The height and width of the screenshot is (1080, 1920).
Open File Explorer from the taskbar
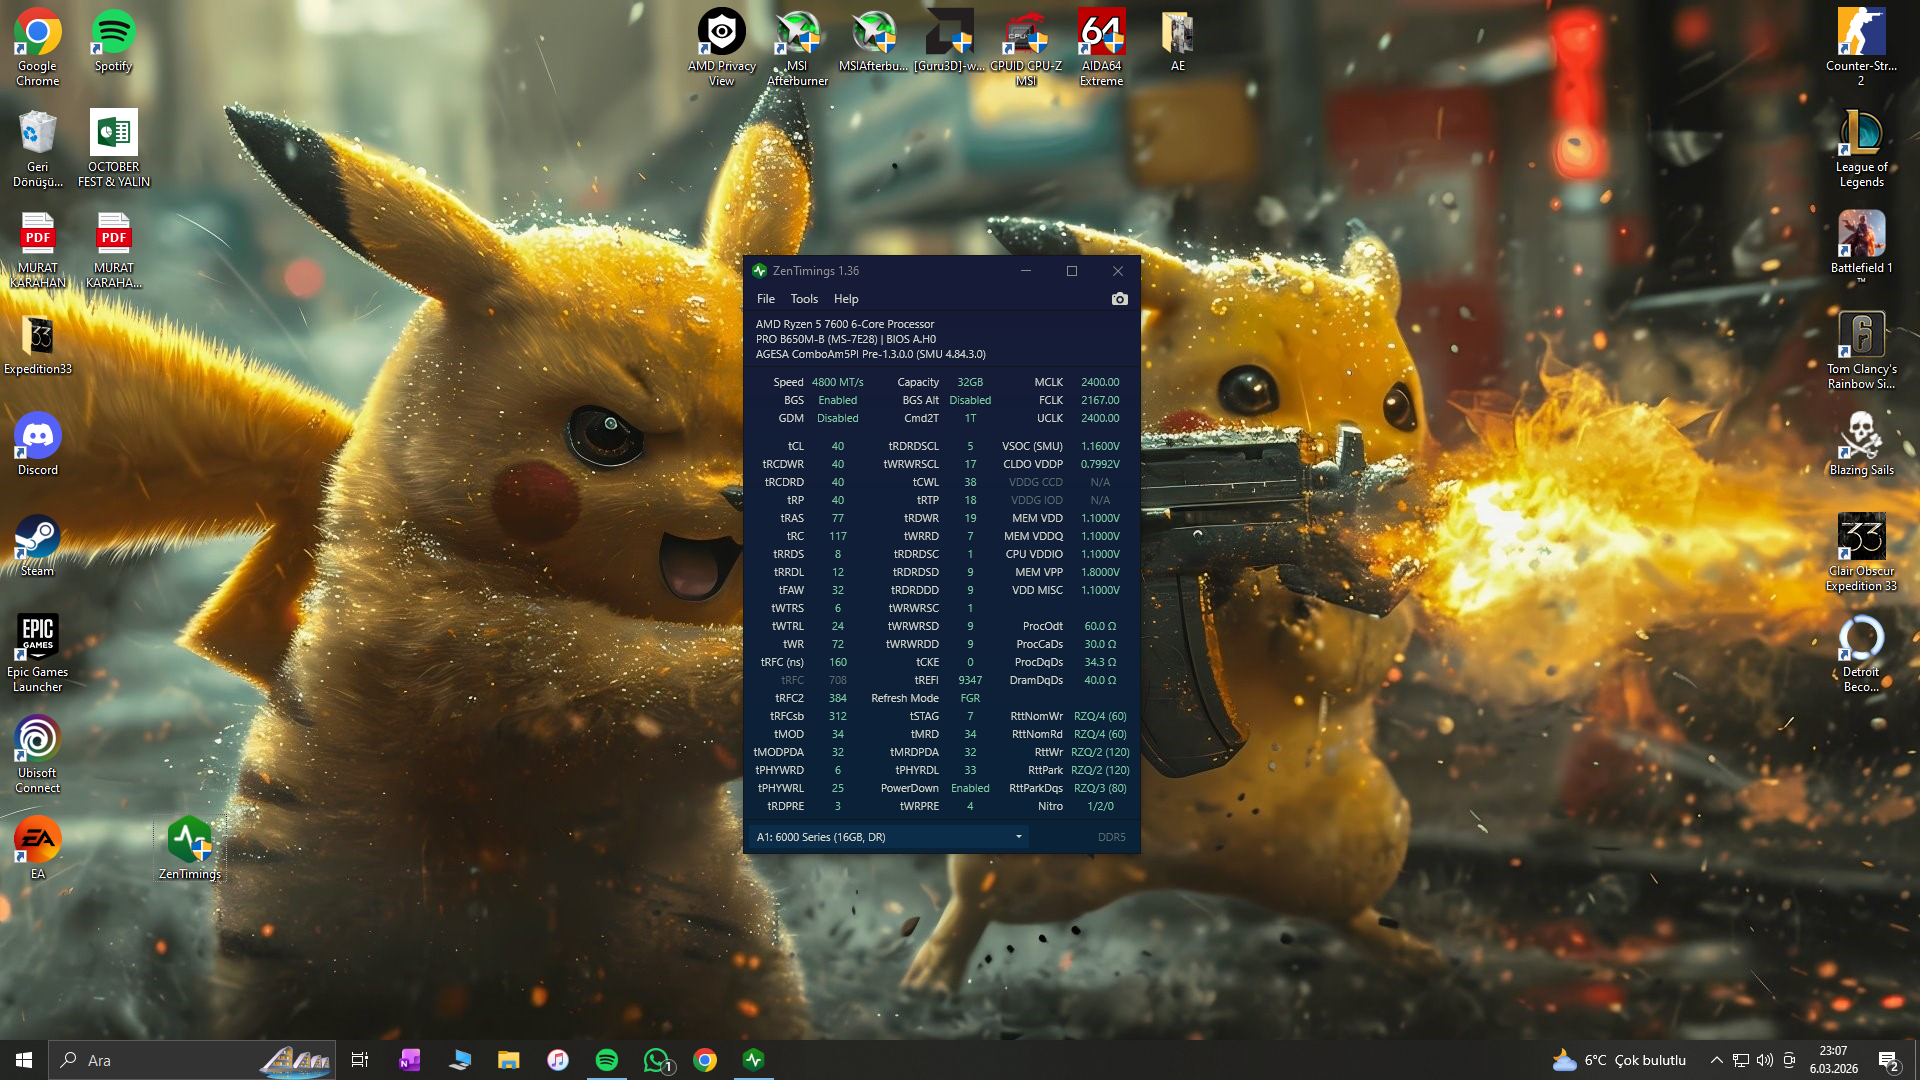509,1060
